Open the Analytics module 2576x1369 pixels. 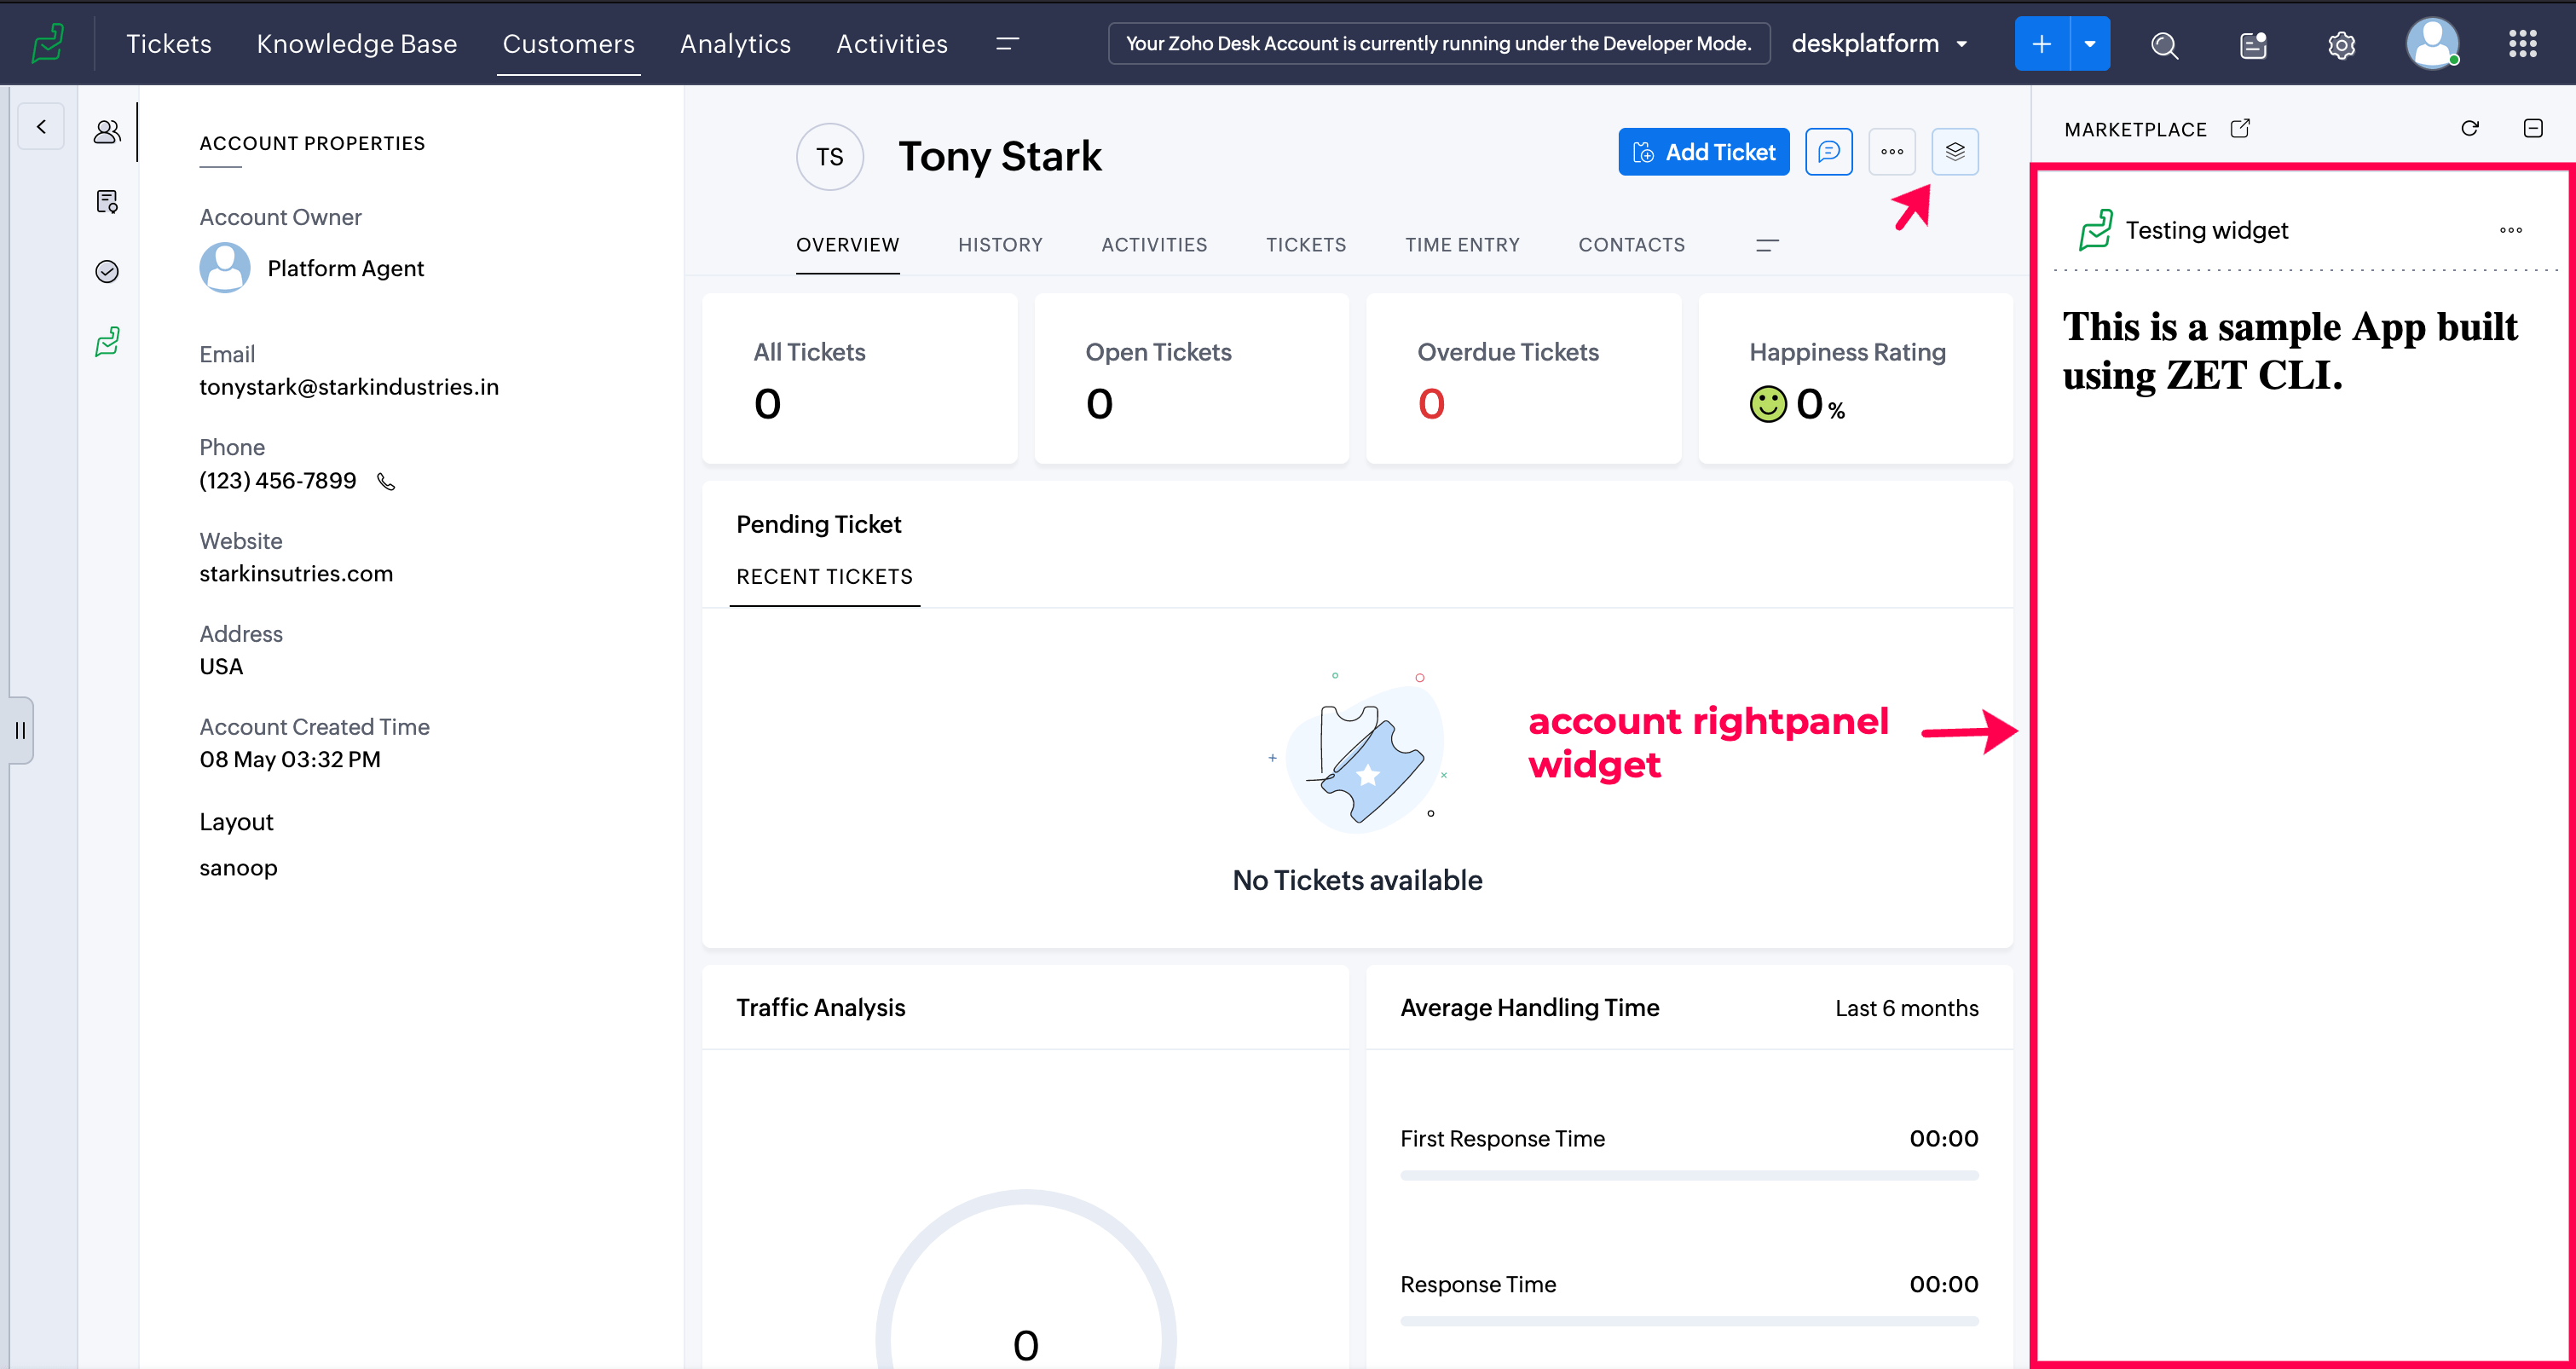[x=735, y=44]
